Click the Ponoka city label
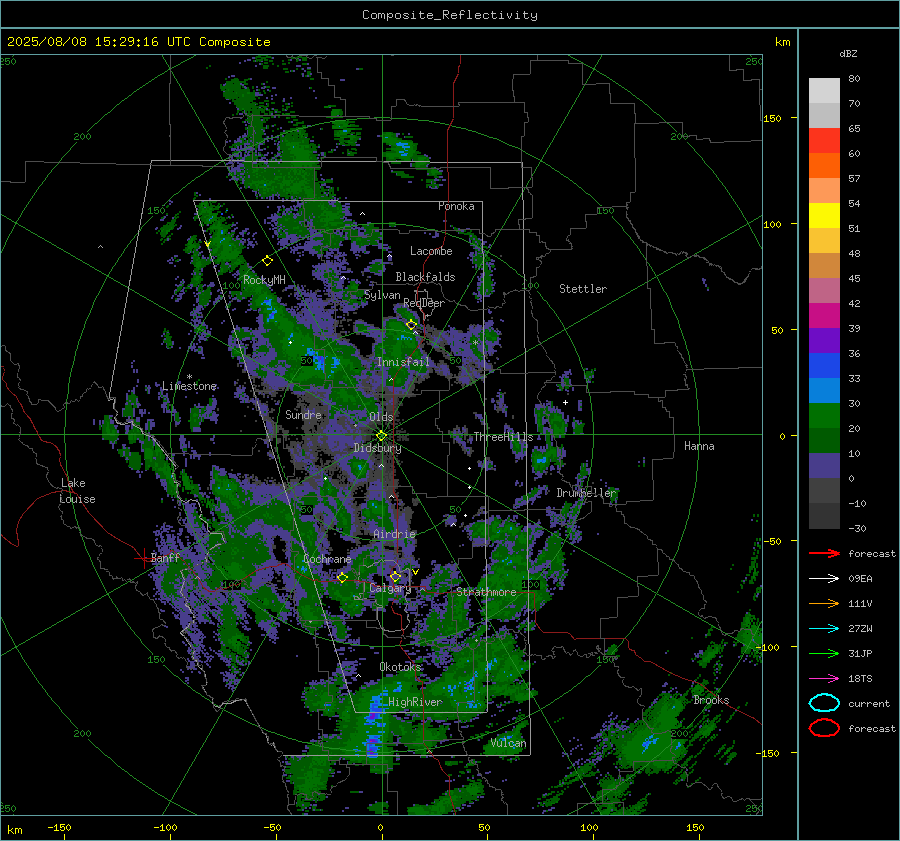This screenshot has width=900, height=841. click(x=456, y=206)
